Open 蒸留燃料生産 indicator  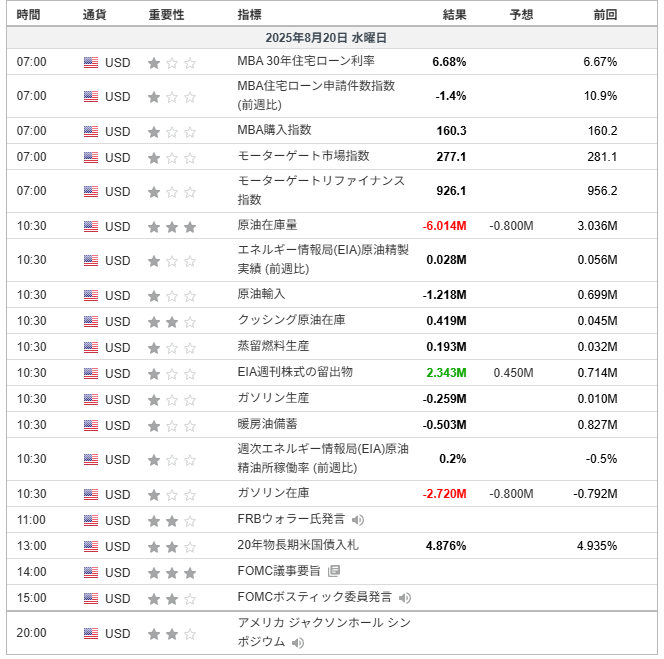pyautogui.click(x=273, y=346)
